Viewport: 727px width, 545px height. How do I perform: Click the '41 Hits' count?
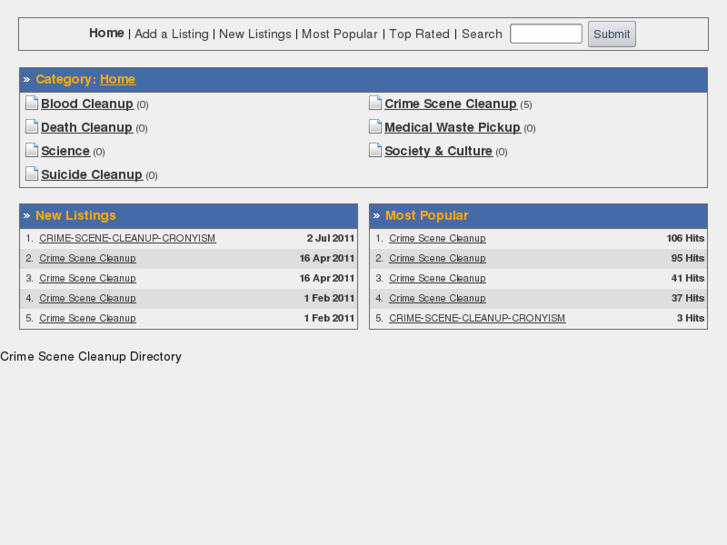pyautogui.click(x=688, y=278)
